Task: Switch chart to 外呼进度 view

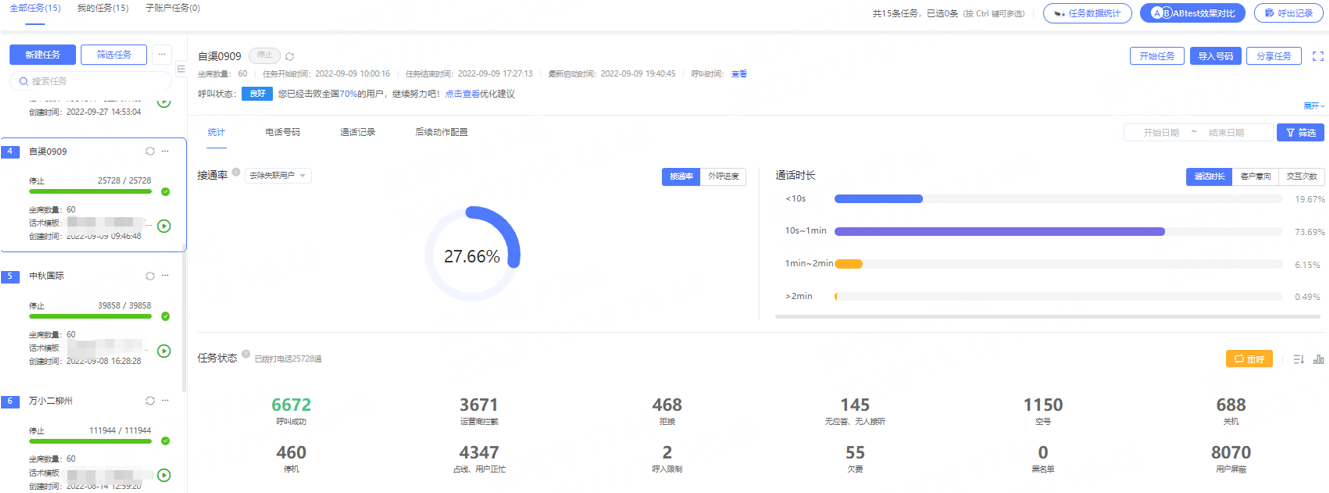Action: [x=723, y=176]
